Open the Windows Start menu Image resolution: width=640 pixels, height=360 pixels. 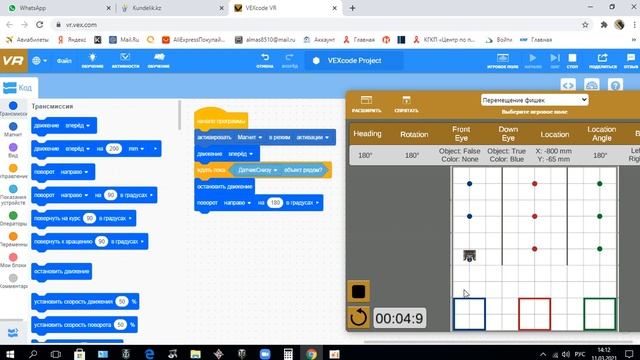coord(9,353)
